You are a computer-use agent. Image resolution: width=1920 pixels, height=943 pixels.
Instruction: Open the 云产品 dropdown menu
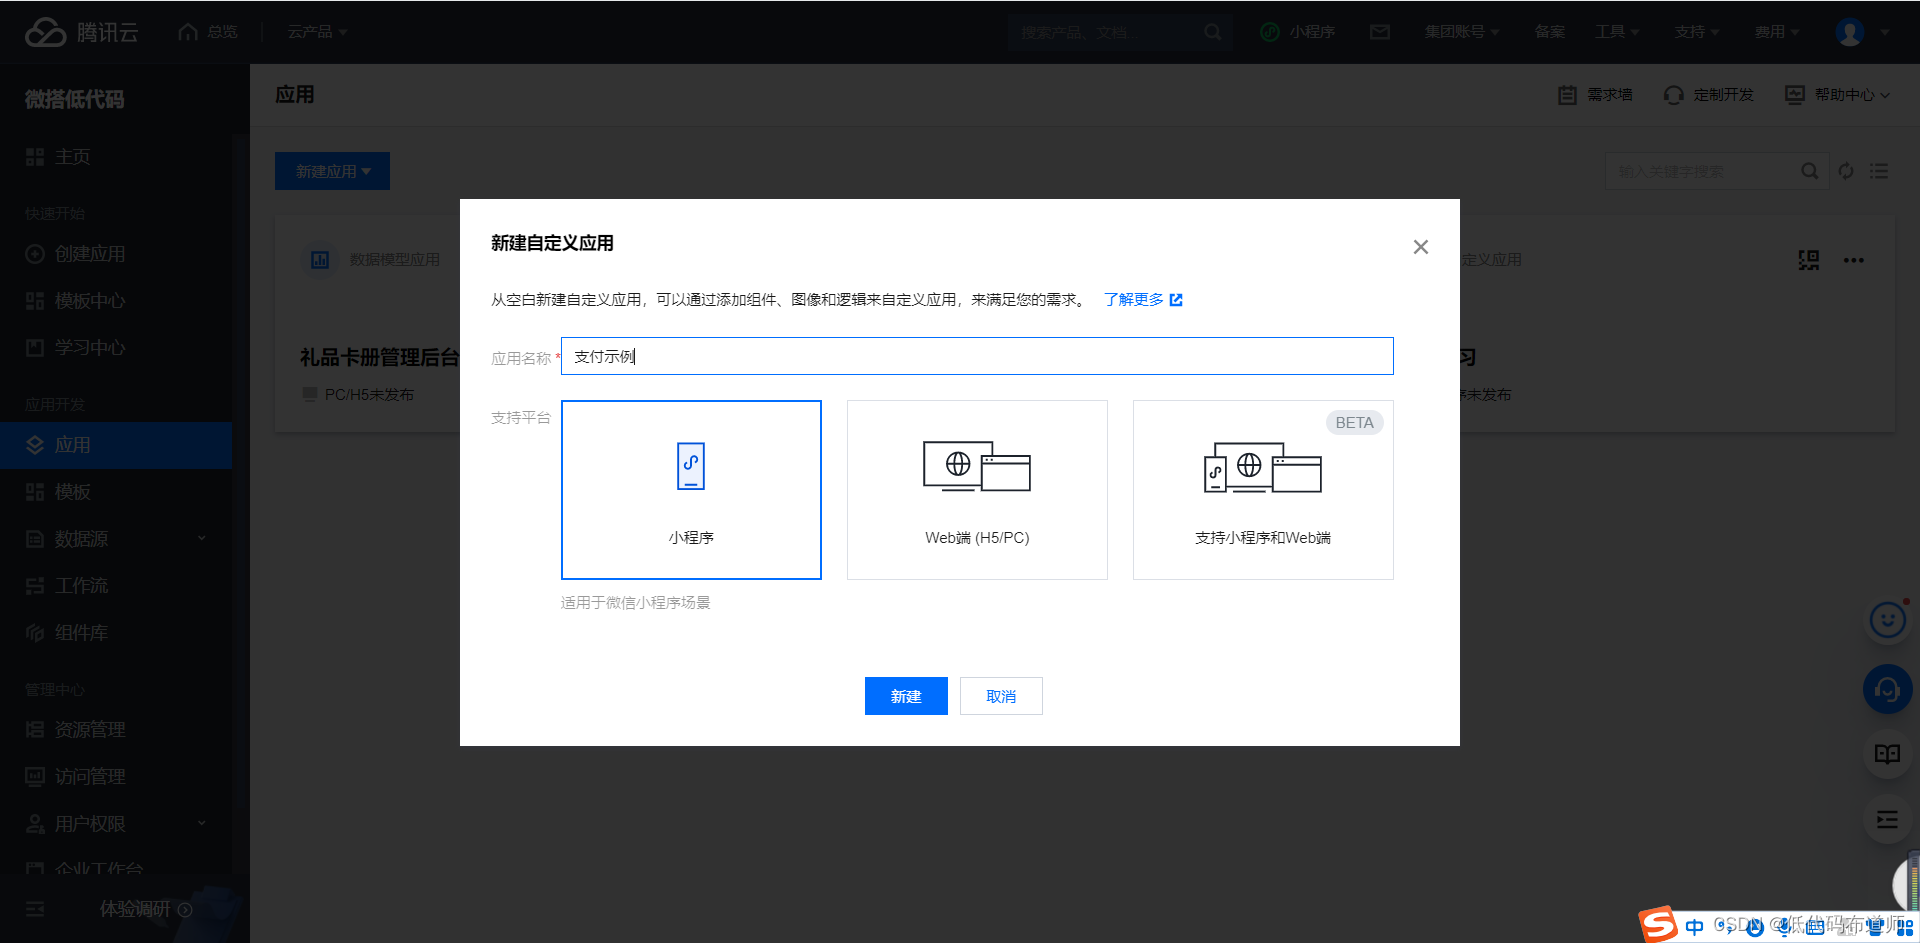[x=317, y=32]
